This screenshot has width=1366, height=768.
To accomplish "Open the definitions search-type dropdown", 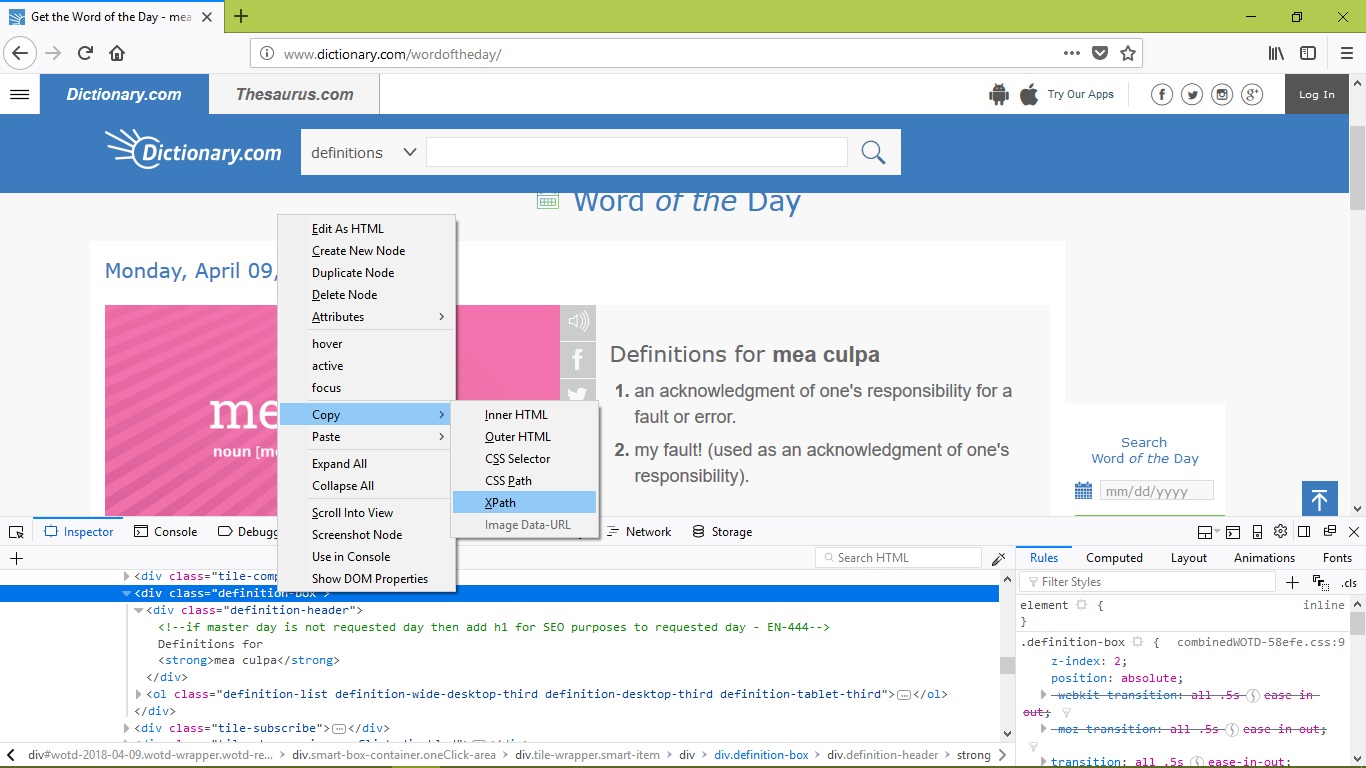I will click(x=363, y=152).
